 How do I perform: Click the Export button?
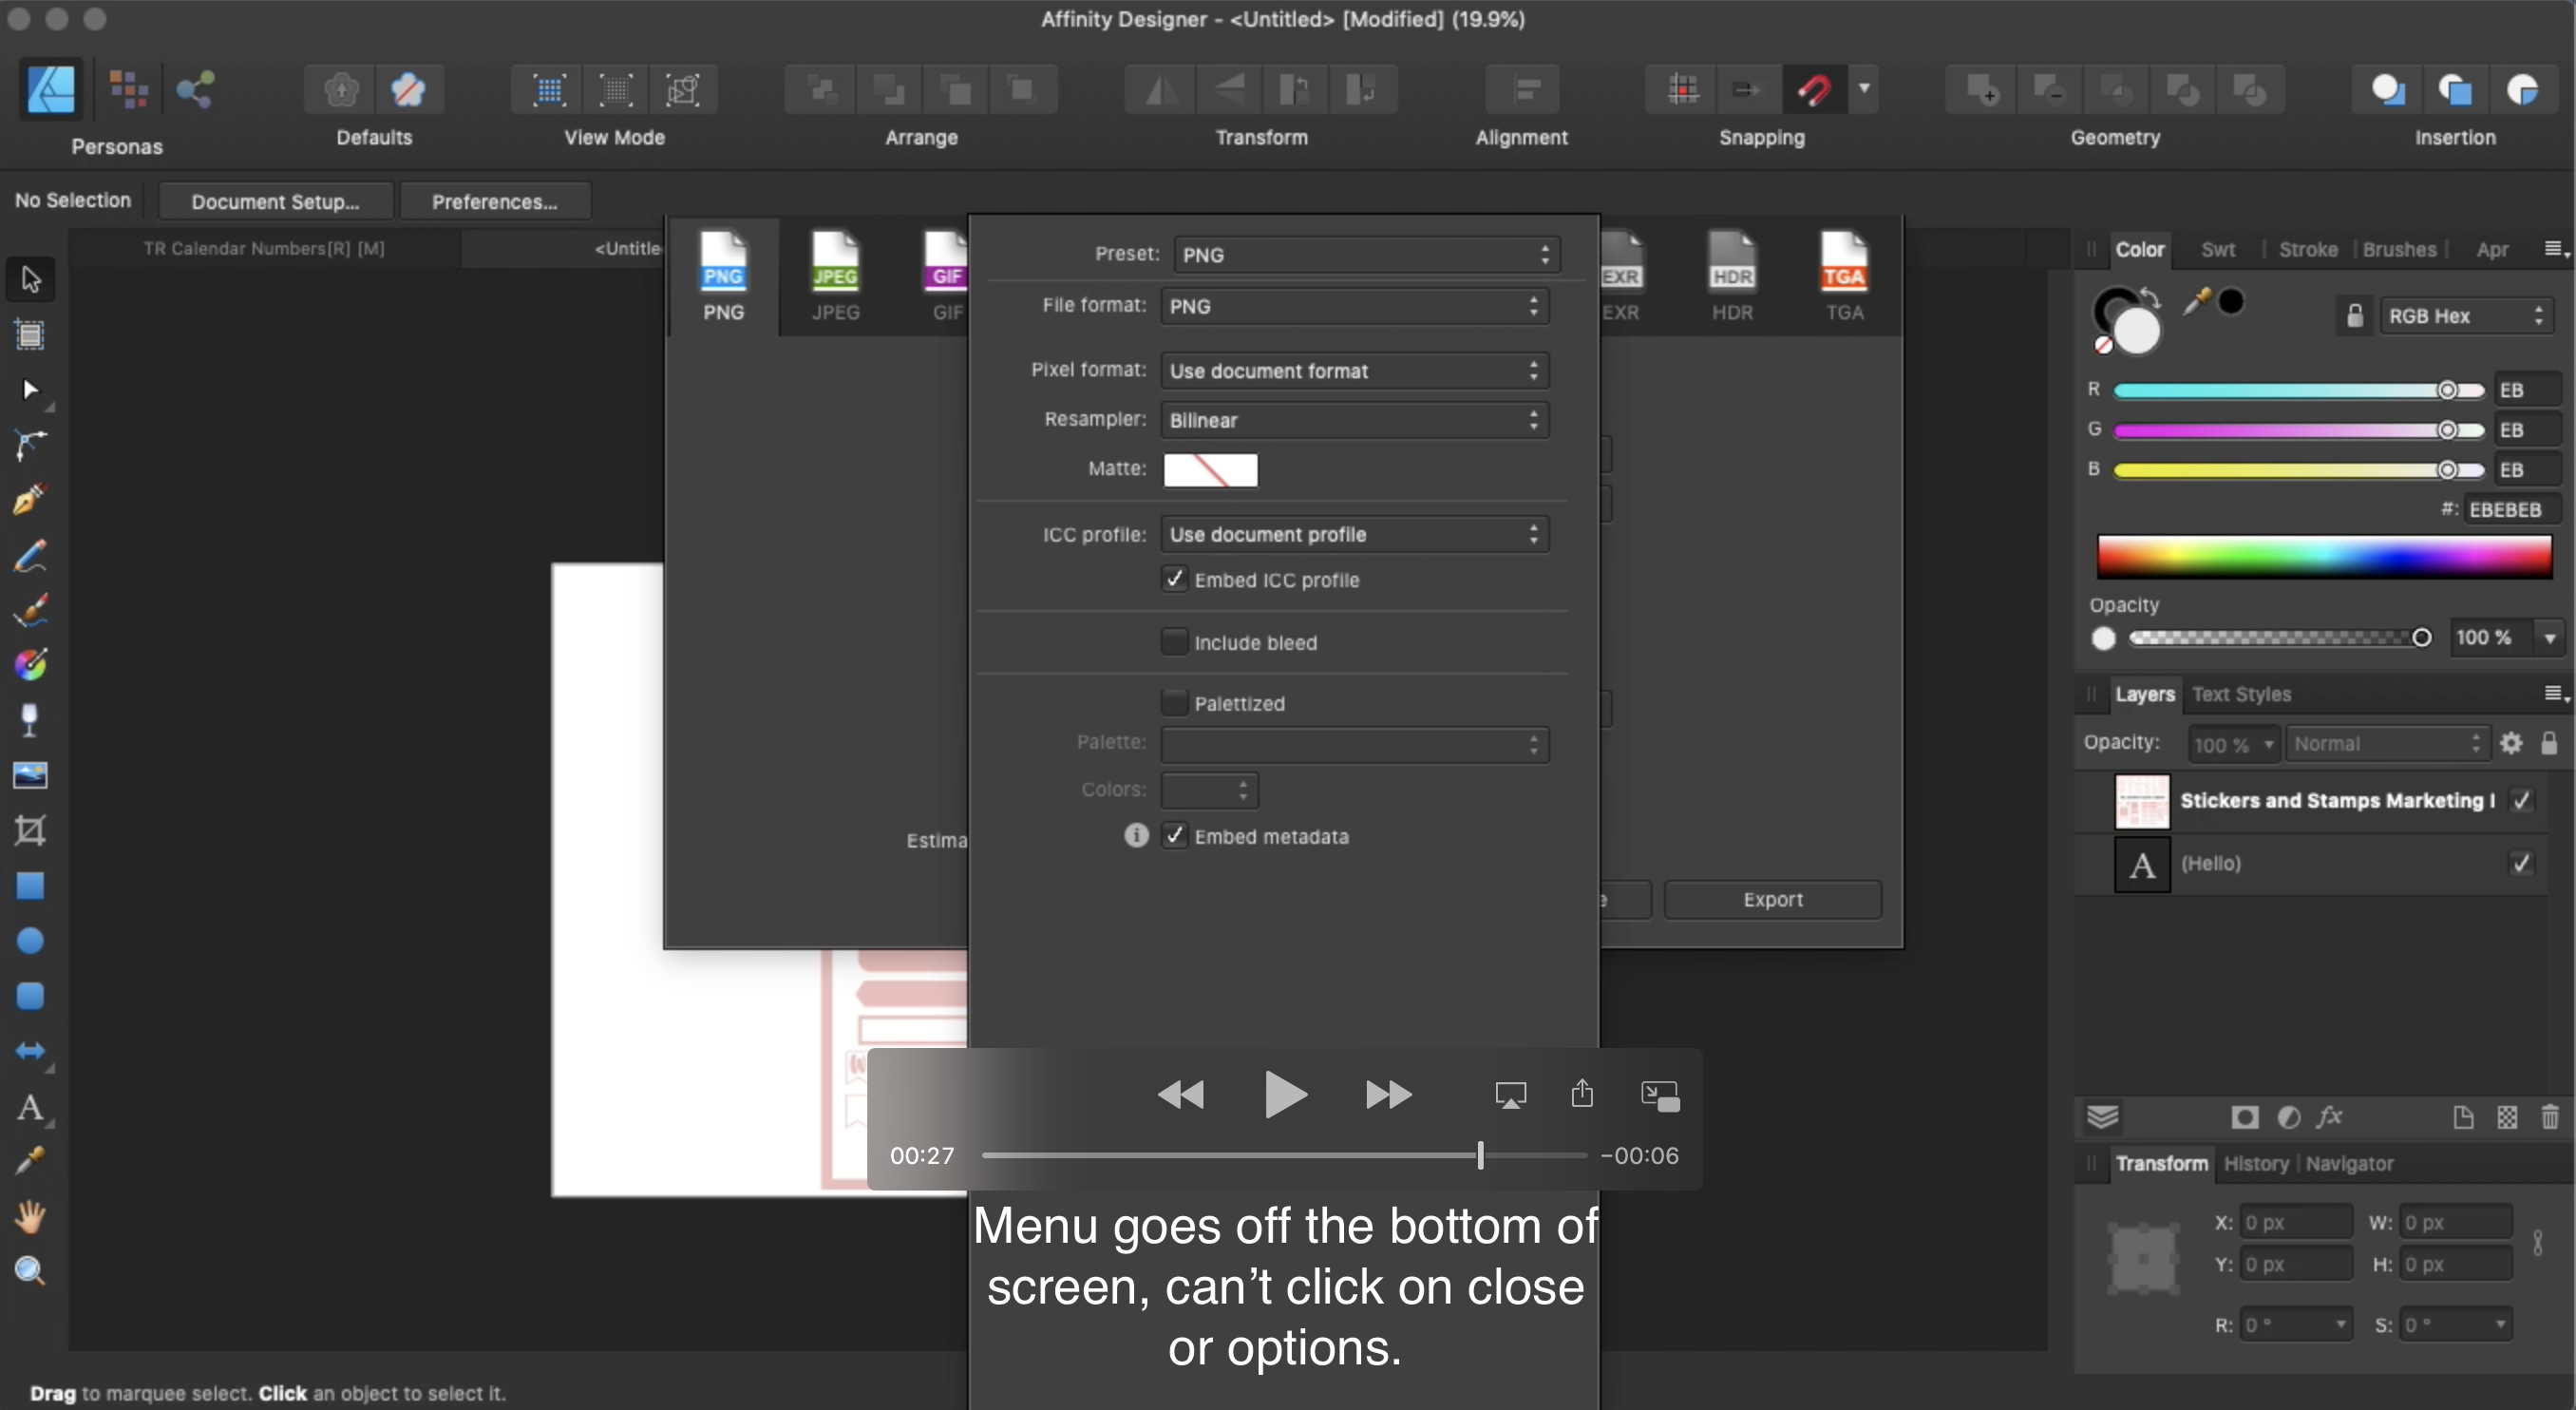(1772, 899)
